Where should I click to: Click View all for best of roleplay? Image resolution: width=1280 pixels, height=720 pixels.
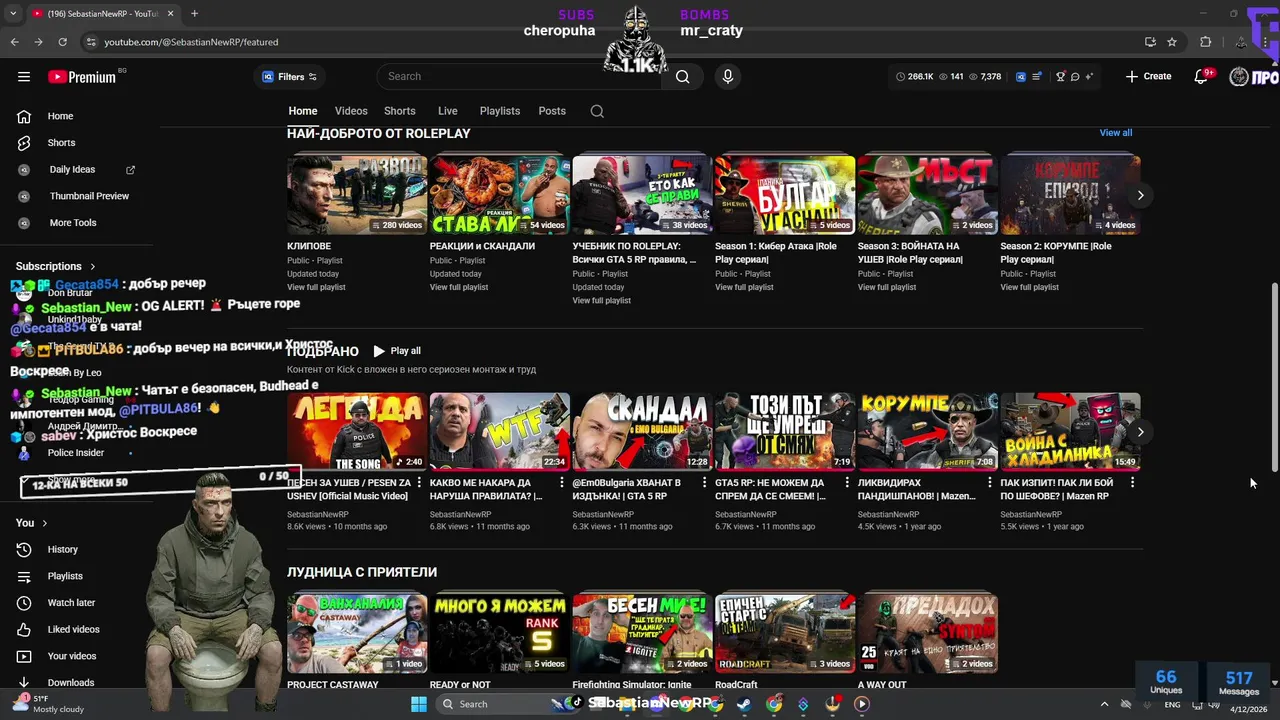[x=1115, y=133]
